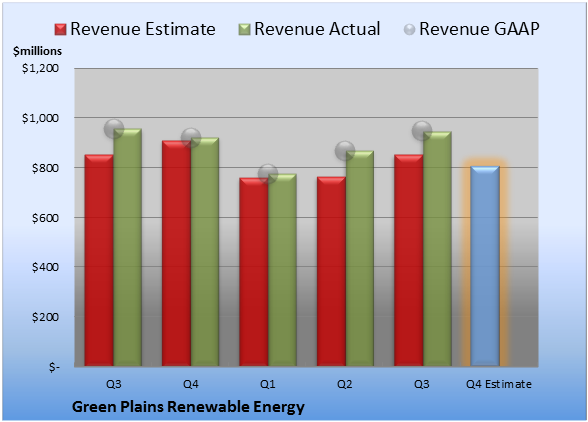Click the 'Q4 Estimate' axis label
The width and height of the screenshot is (588, 422).
point(499,384)
